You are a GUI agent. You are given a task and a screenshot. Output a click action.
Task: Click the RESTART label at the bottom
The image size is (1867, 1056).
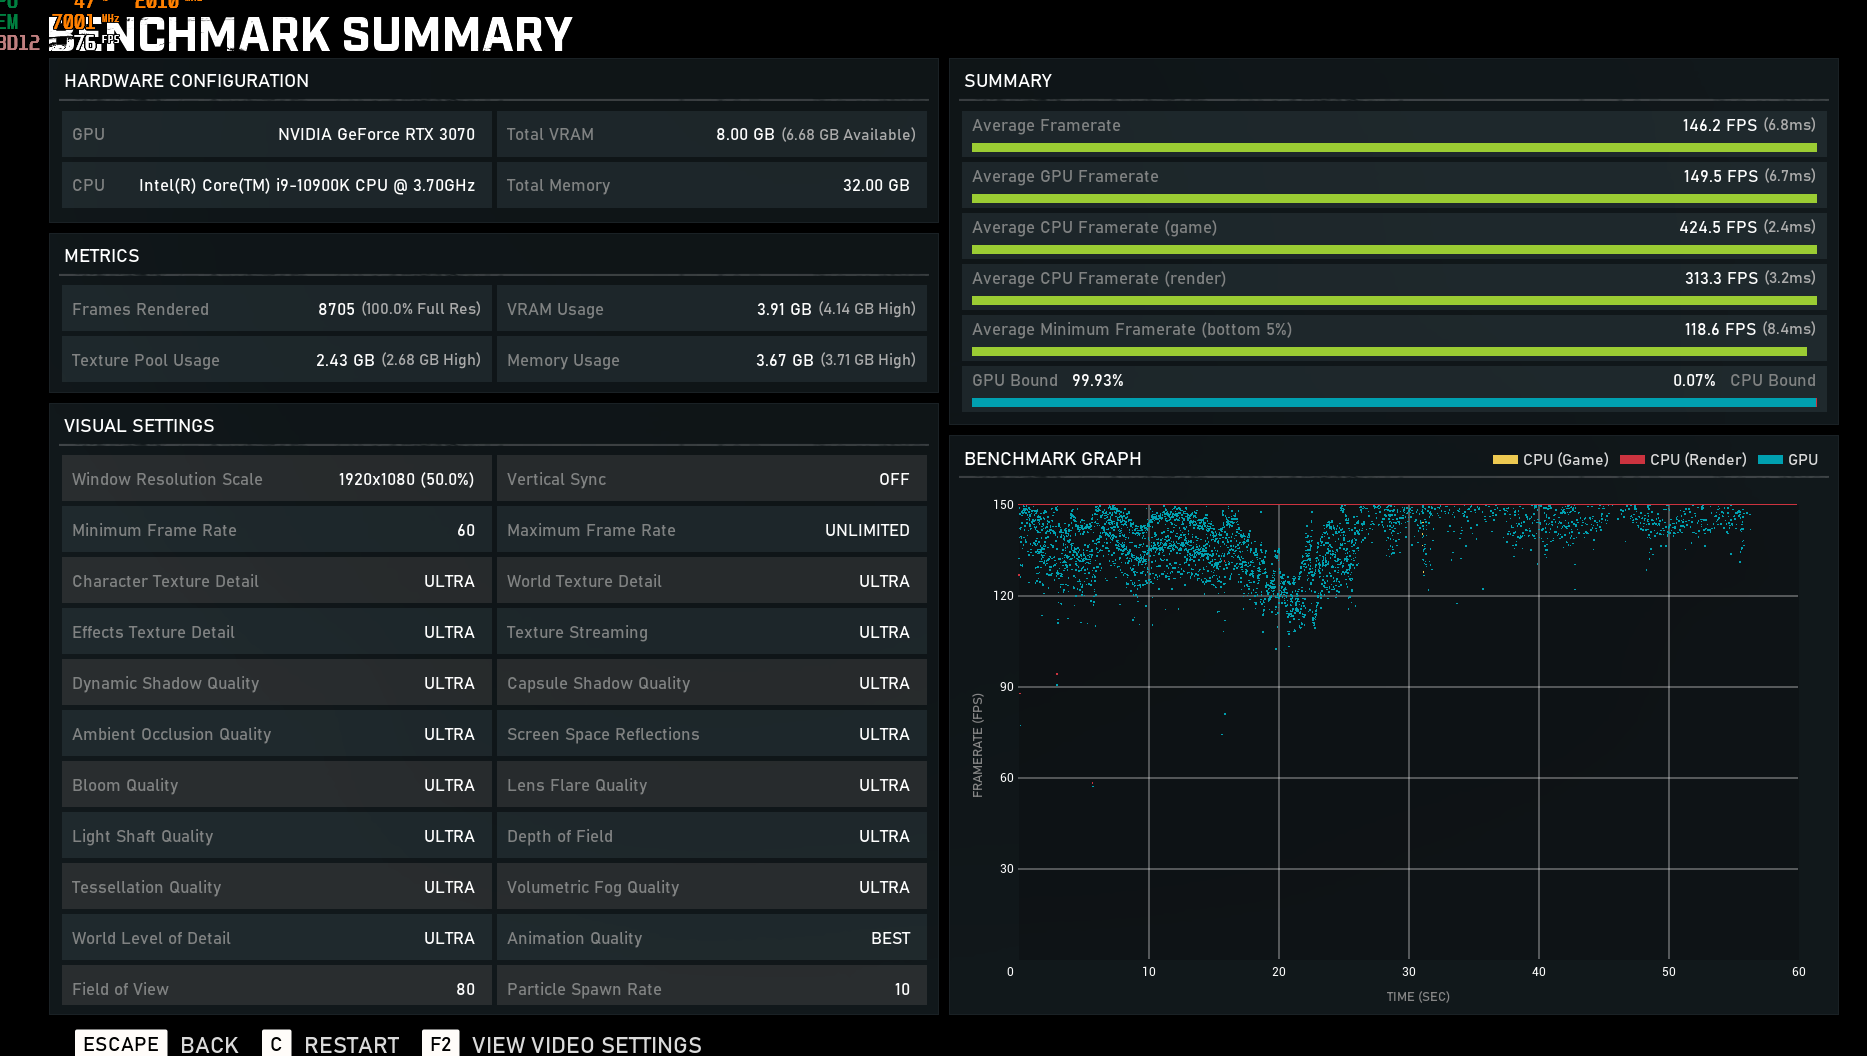tap(352, 1045)
